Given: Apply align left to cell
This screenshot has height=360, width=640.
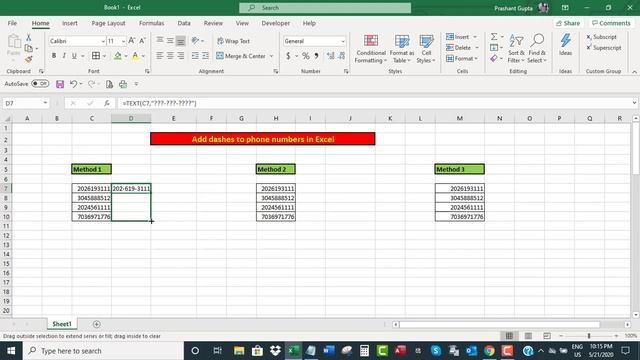Looking at the screenshot, I should (160, 56).
